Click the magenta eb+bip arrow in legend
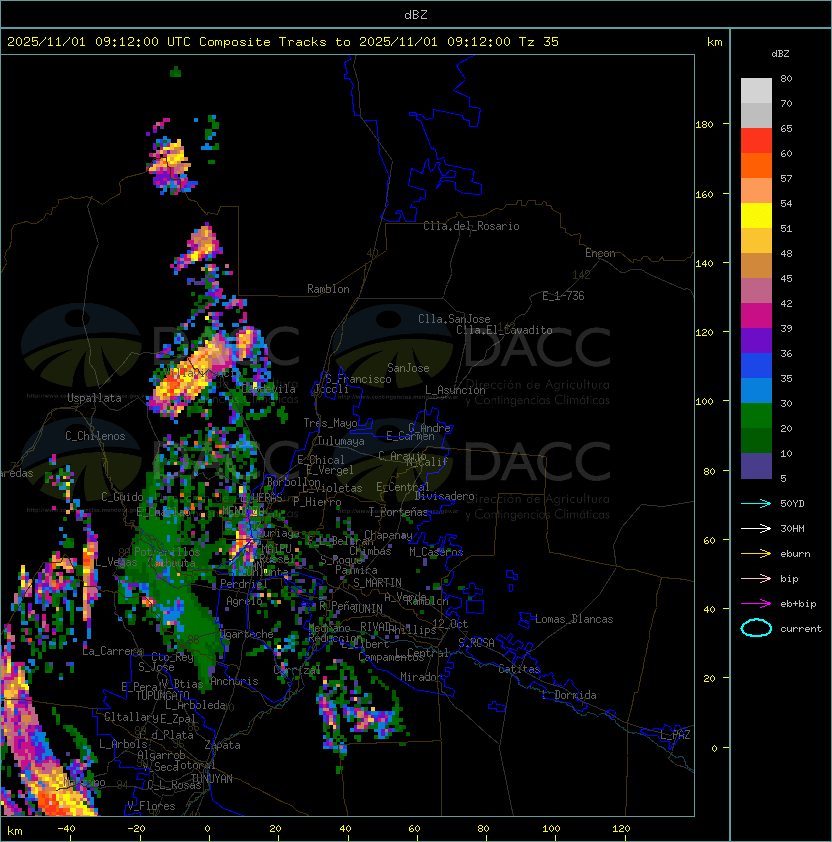The width and height of the screenshot is (832, 842). 756,604
